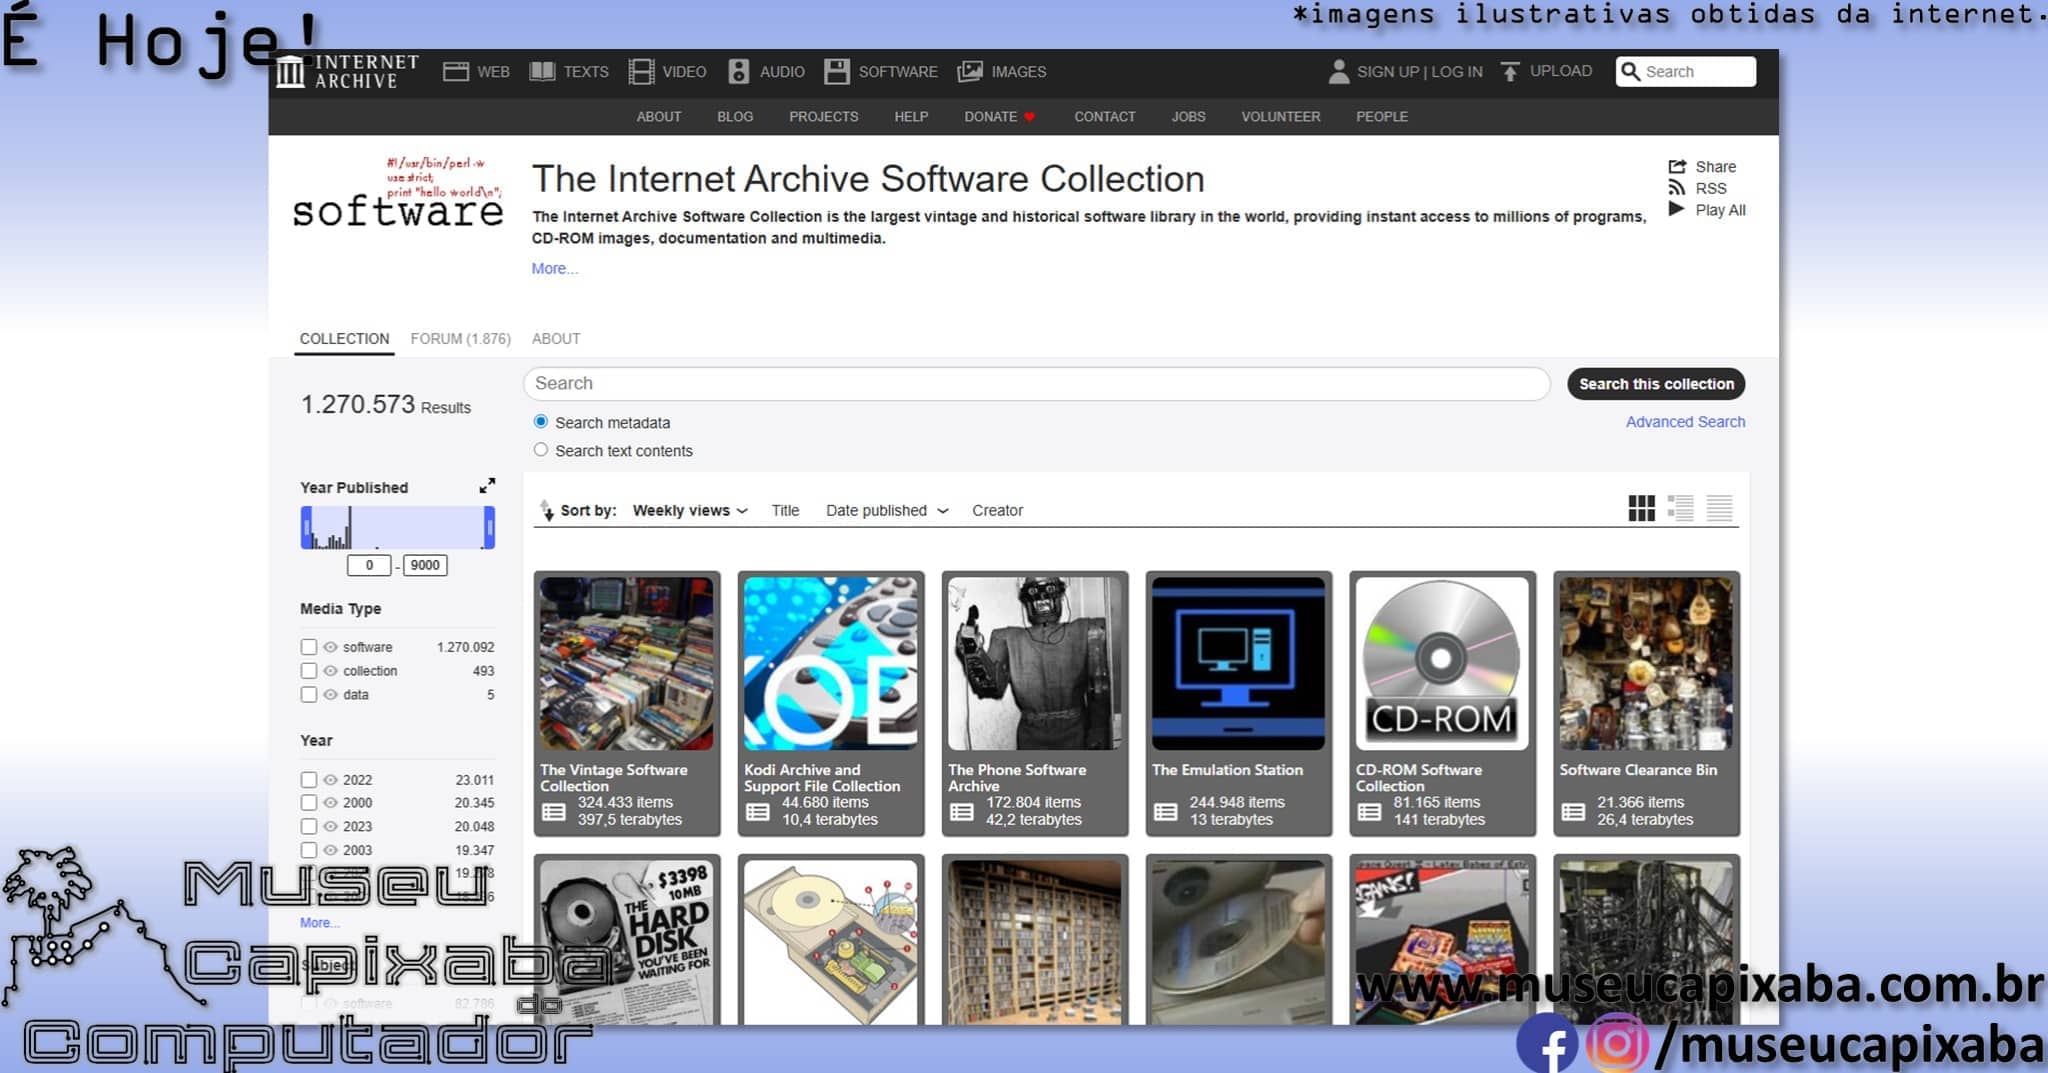Check the 2022 year filter checkbox
Screen dimensions: 2048x1073
[x=309, y=780]
